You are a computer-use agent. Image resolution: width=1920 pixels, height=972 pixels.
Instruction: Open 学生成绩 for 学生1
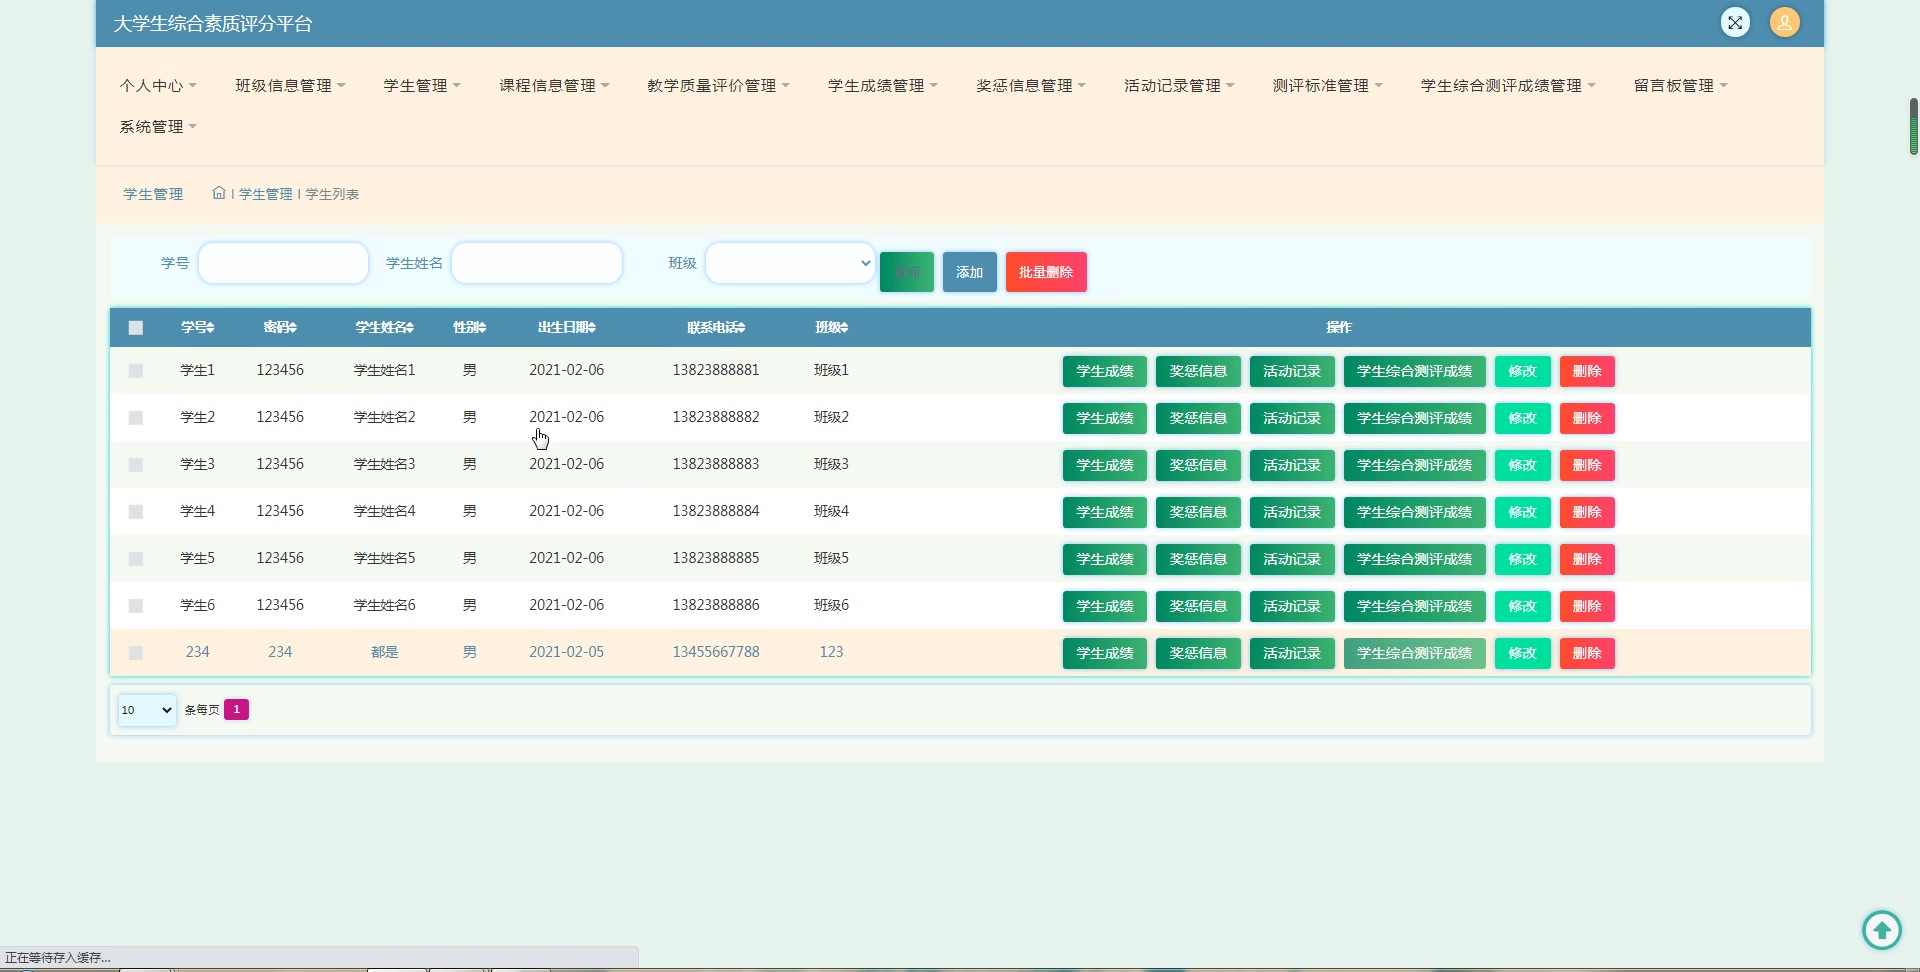click(x=1105, y=371)
